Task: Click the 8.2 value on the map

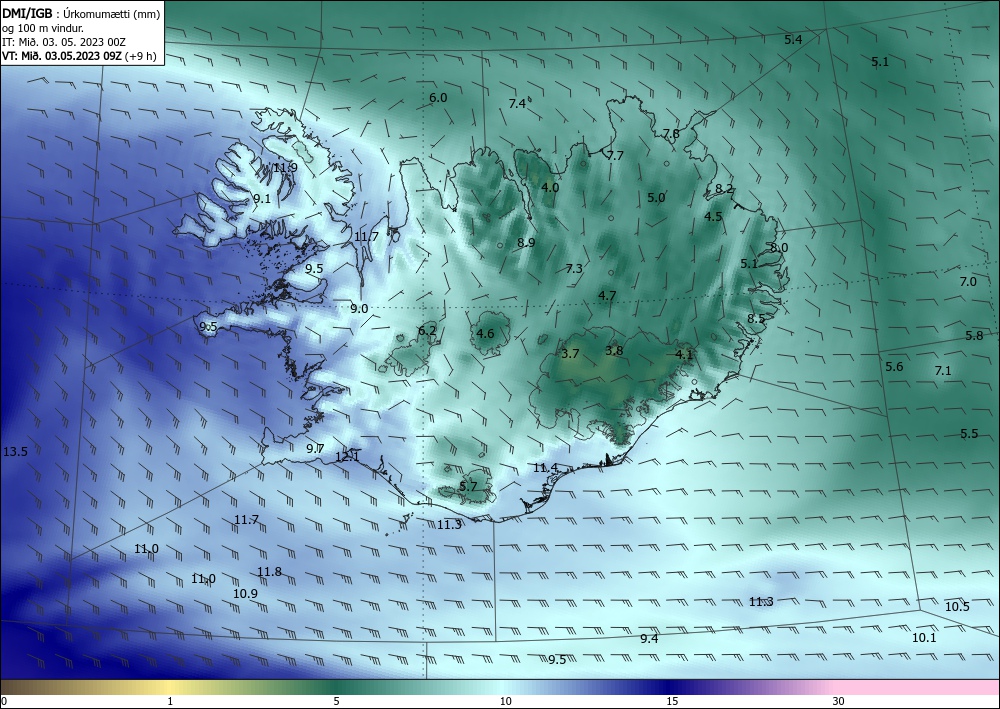Action: click(724, 189)
